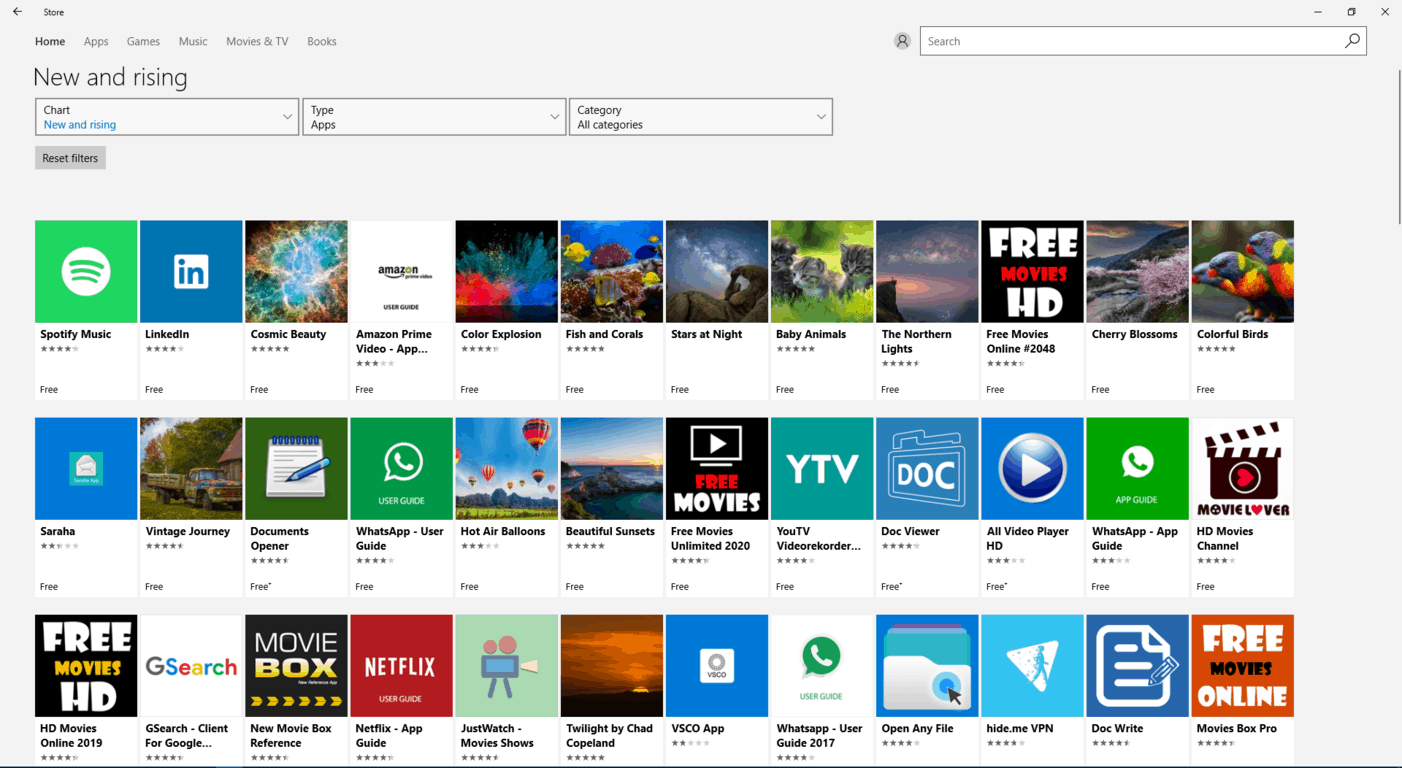
Task: Open the Fish and Corals app
Action: [612, 310]
